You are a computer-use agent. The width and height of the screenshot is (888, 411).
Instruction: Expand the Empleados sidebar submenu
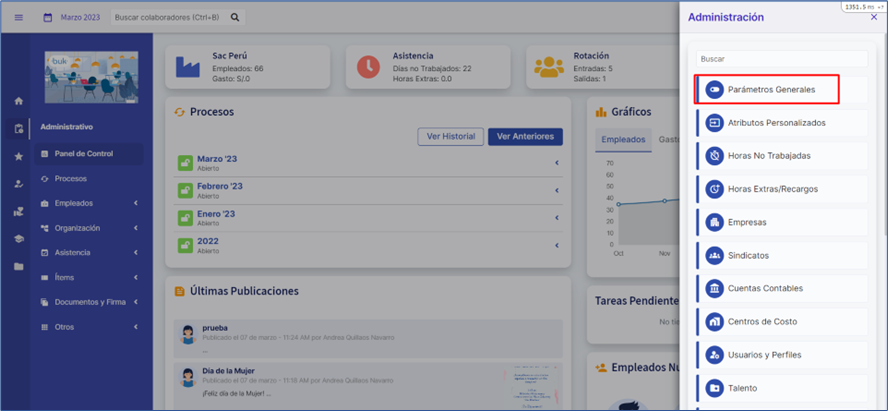pos(135,203)
